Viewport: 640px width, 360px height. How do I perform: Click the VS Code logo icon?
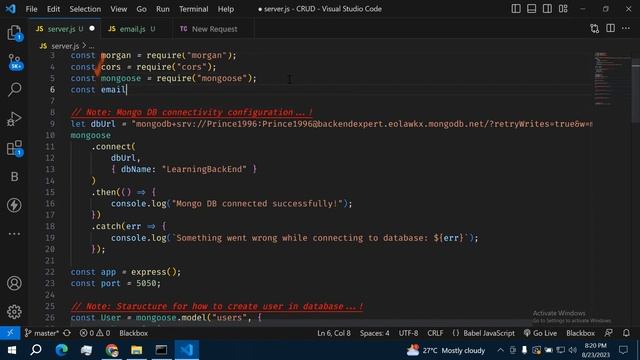tap(10, 9)
